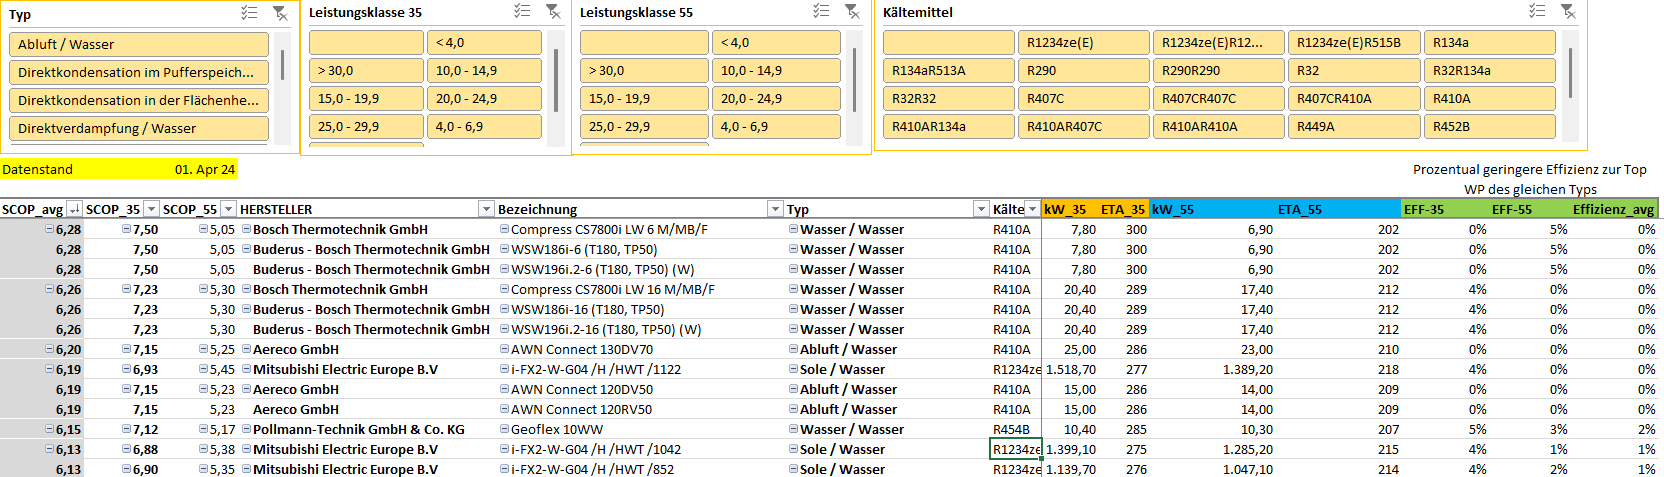Select the blank item in Kältemittel slicer
Viewport: 1664px width, 477px height.
pyautogui.click(x=949, y=42)
